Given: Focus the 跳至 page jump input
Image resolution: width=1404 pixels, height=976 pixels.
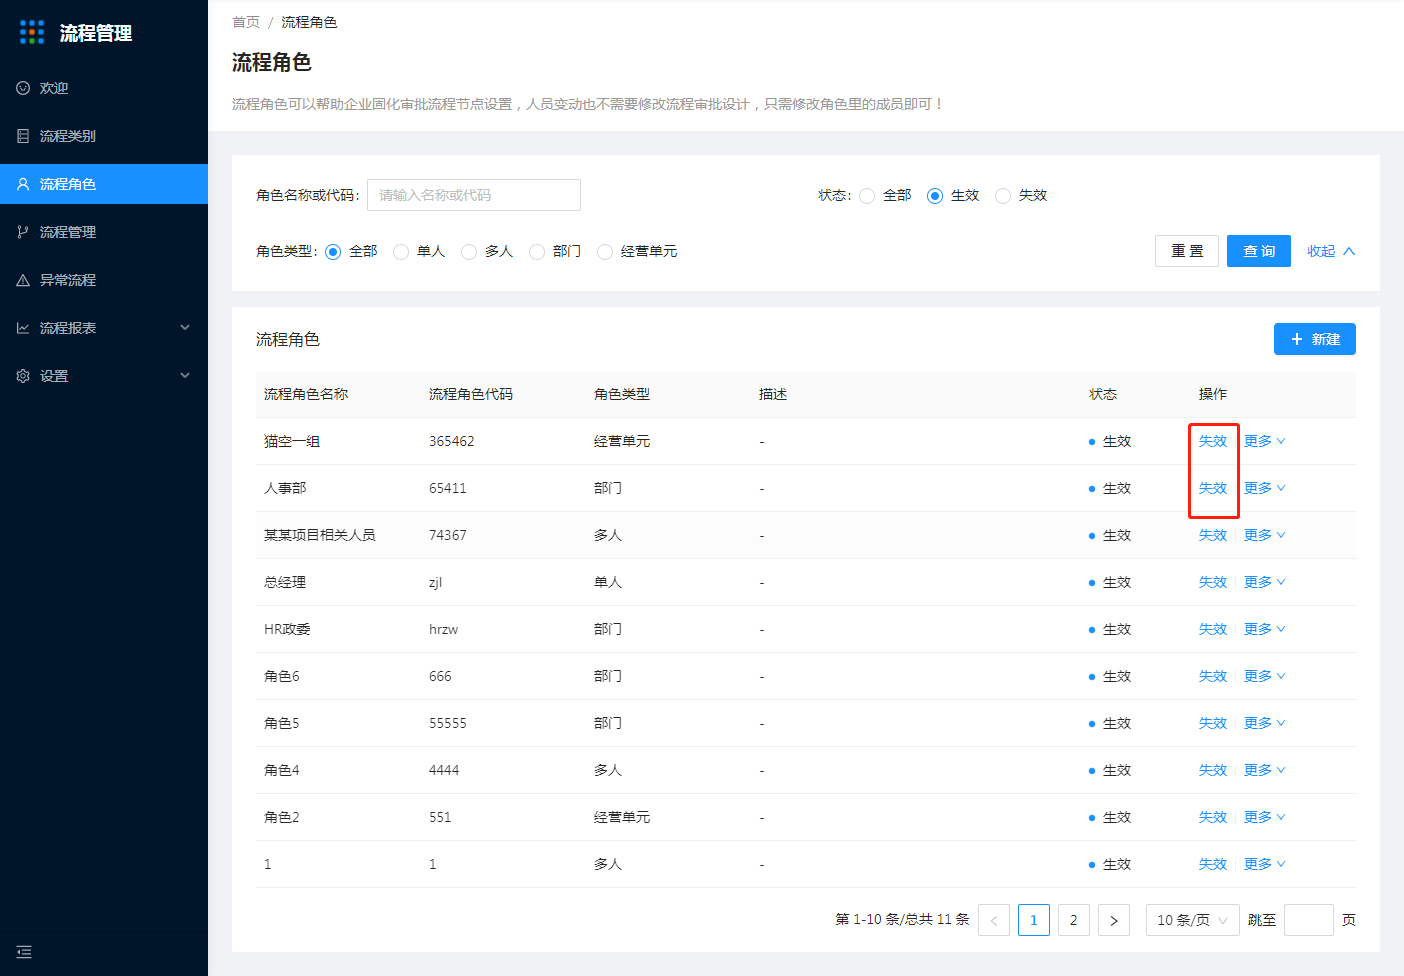Looking at the screenshot, I should pos(1309,920).
